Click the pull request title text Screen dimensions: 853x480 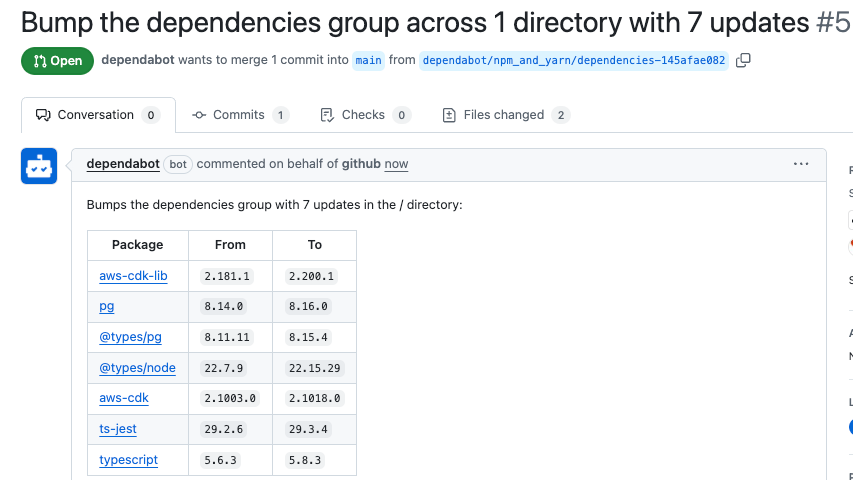416,23
